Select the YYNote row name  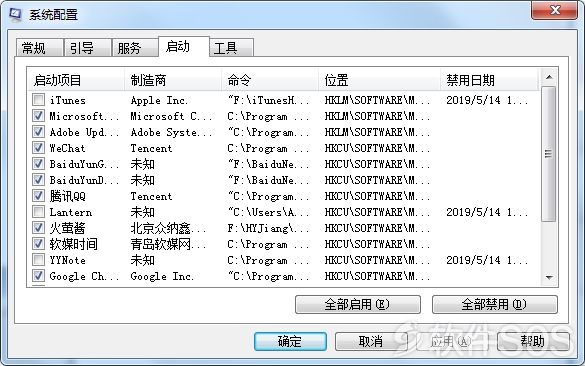(68, 260)
